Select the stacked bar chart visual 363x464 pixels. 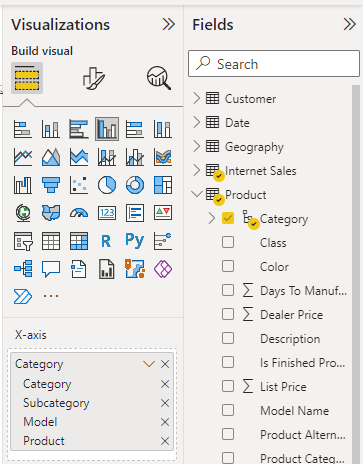pos(23,129)
